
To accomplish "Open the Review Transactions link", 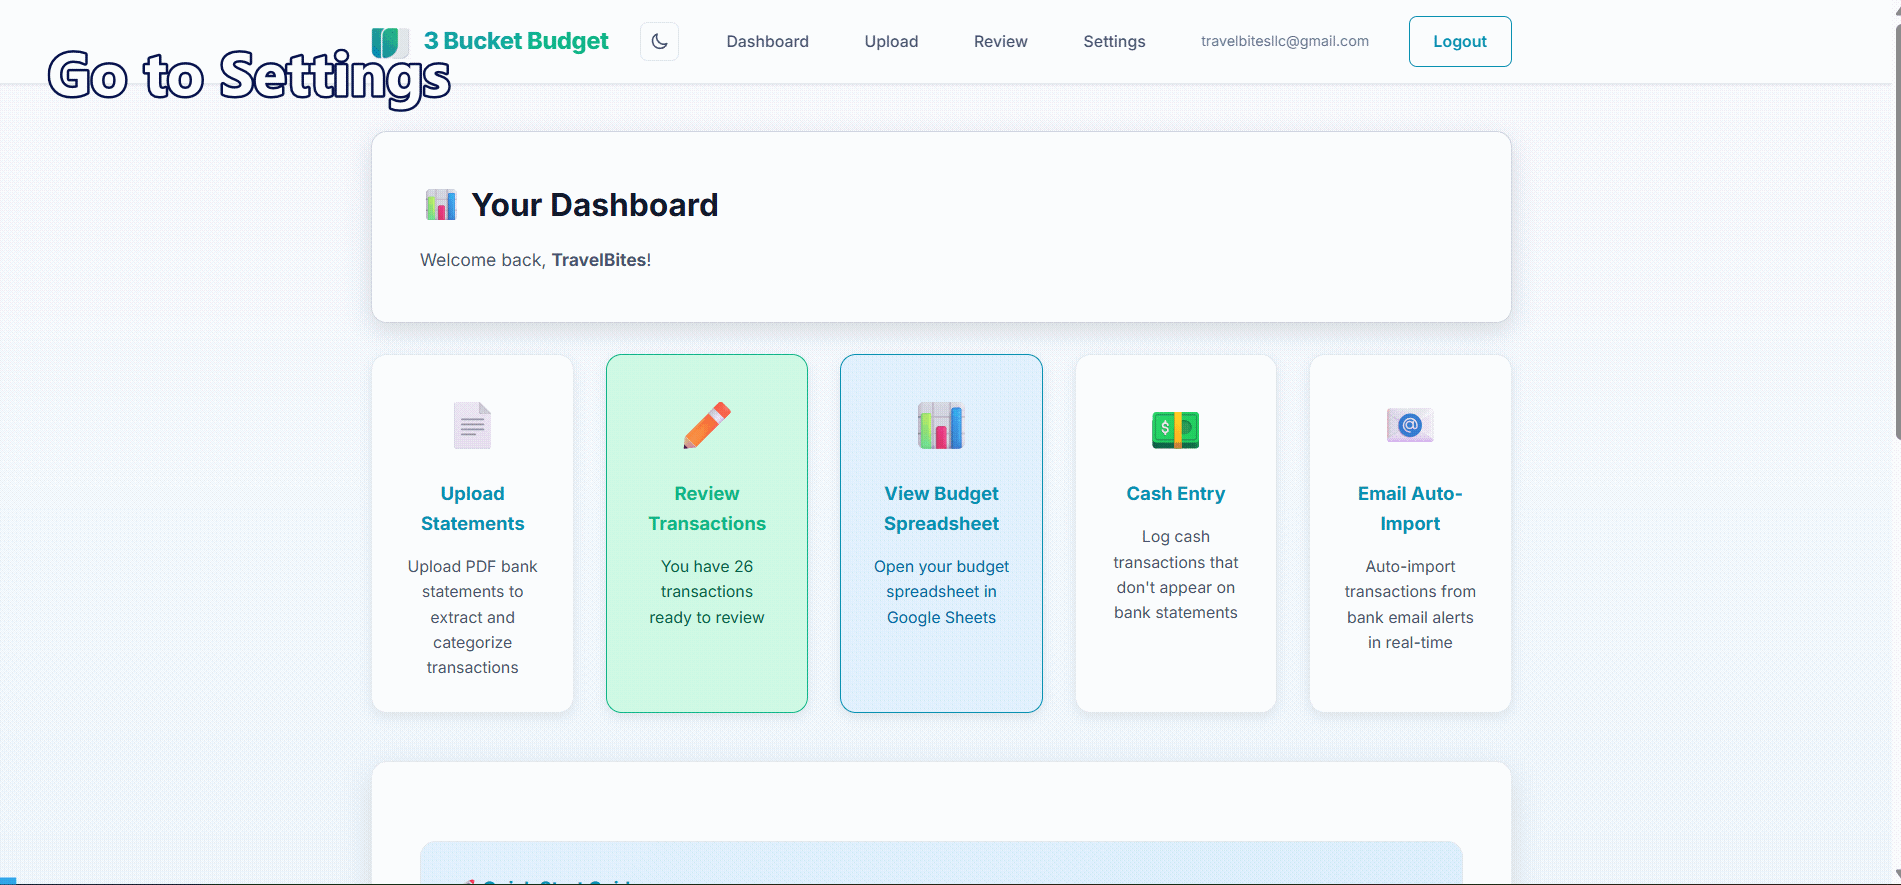I will [x=706, y=508].
